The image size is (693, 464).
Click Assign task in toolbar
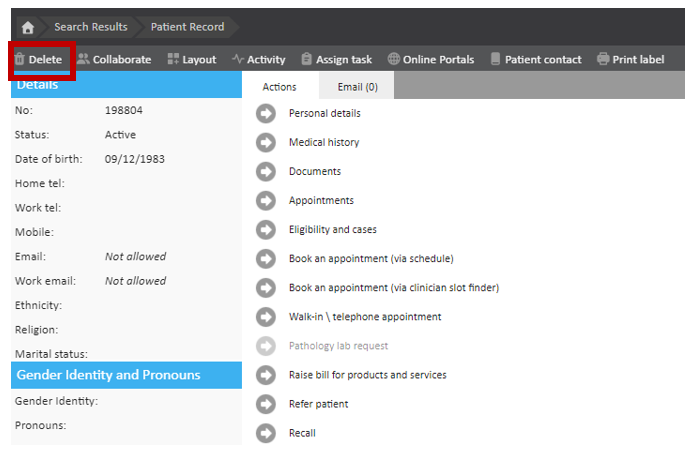(337, 60)
